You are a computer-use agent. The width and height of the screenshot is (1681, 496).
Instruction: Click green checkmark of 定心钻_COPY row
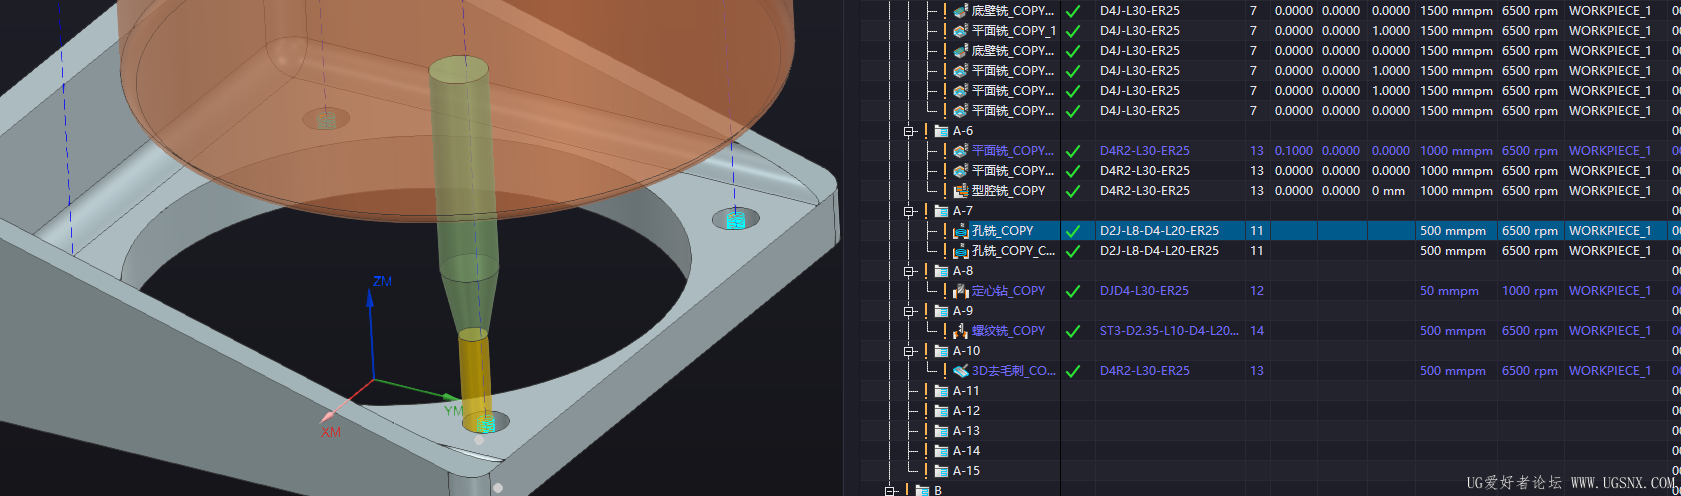[x=1073, y=291]
